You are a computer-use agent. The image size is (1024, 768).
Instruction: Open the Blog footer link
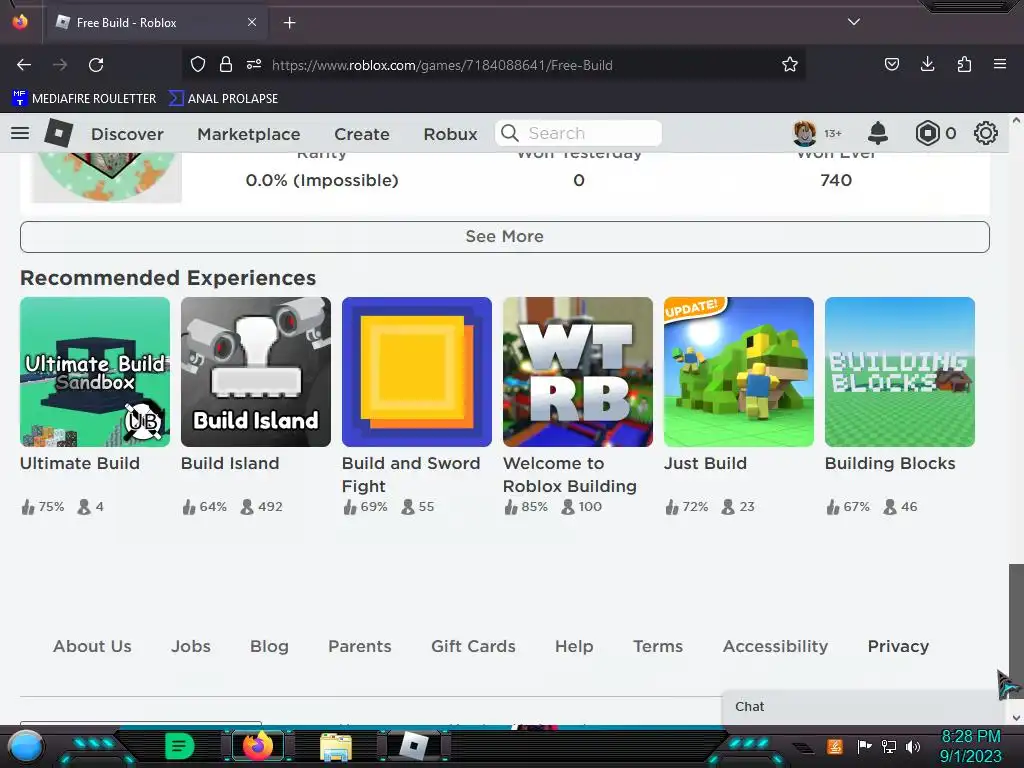[x=269, y=646]
